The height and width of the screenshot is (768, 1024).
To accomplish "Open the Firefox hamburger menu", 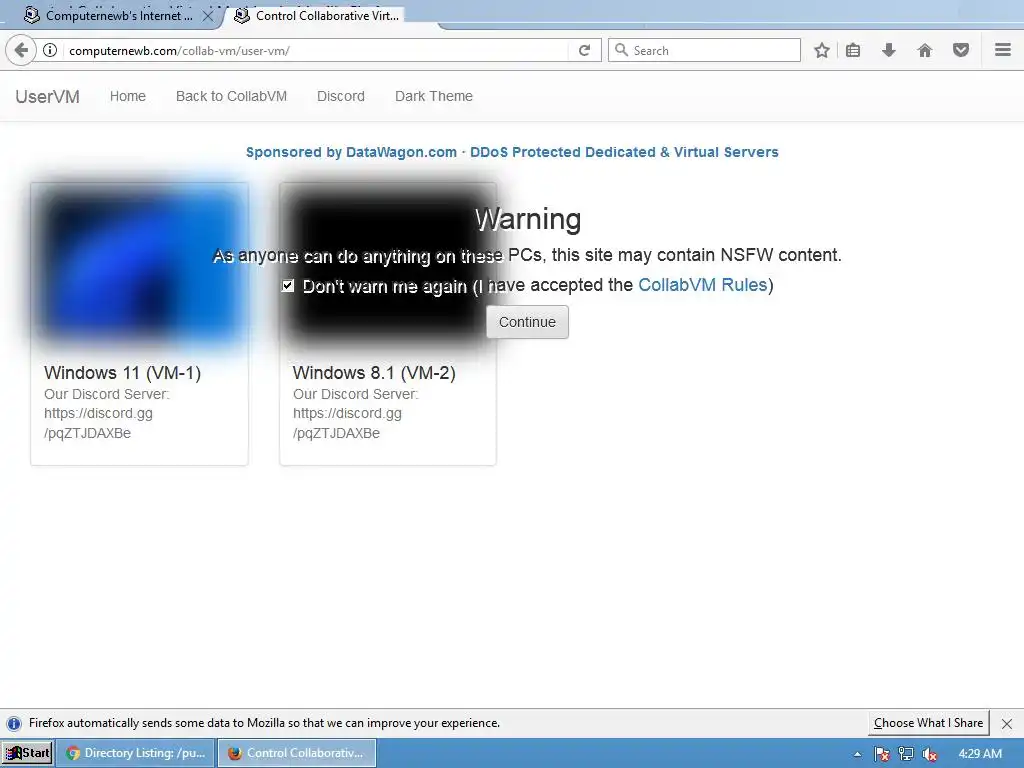I will [1003, 50].
